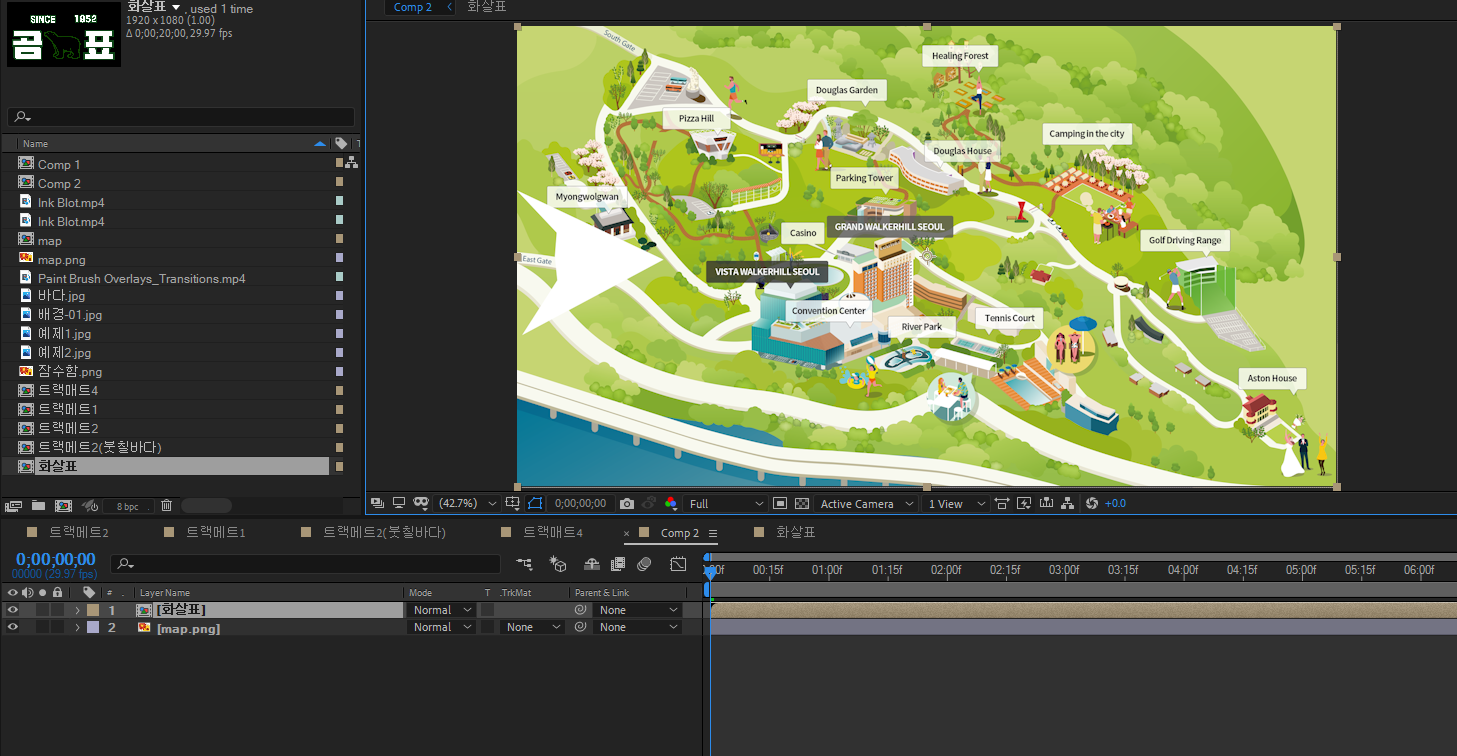The height and width of the screenshot is (756, 1457).
Task: Toggle the Transparency Grid icon
Action: (x=802, y=503)
